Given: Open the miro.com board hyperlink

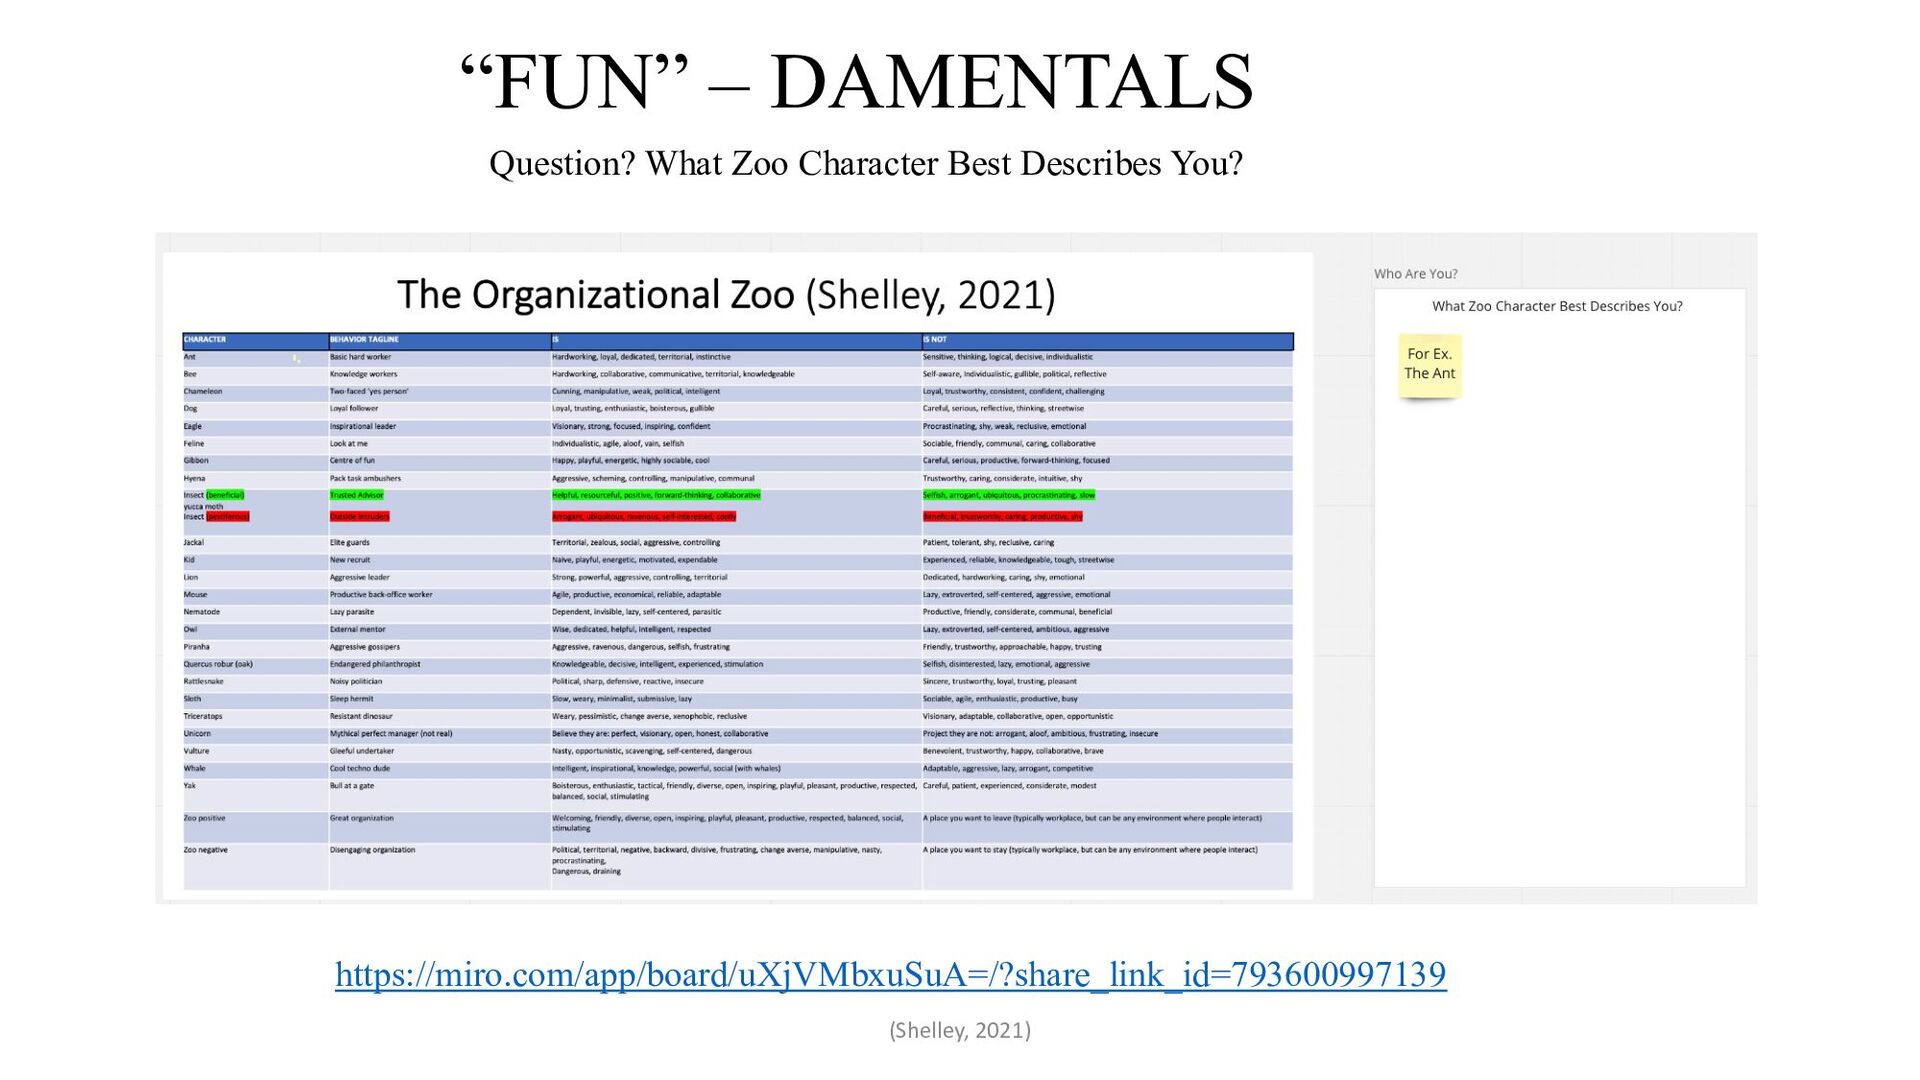Looking at the screenshot, I should [890, 974].
